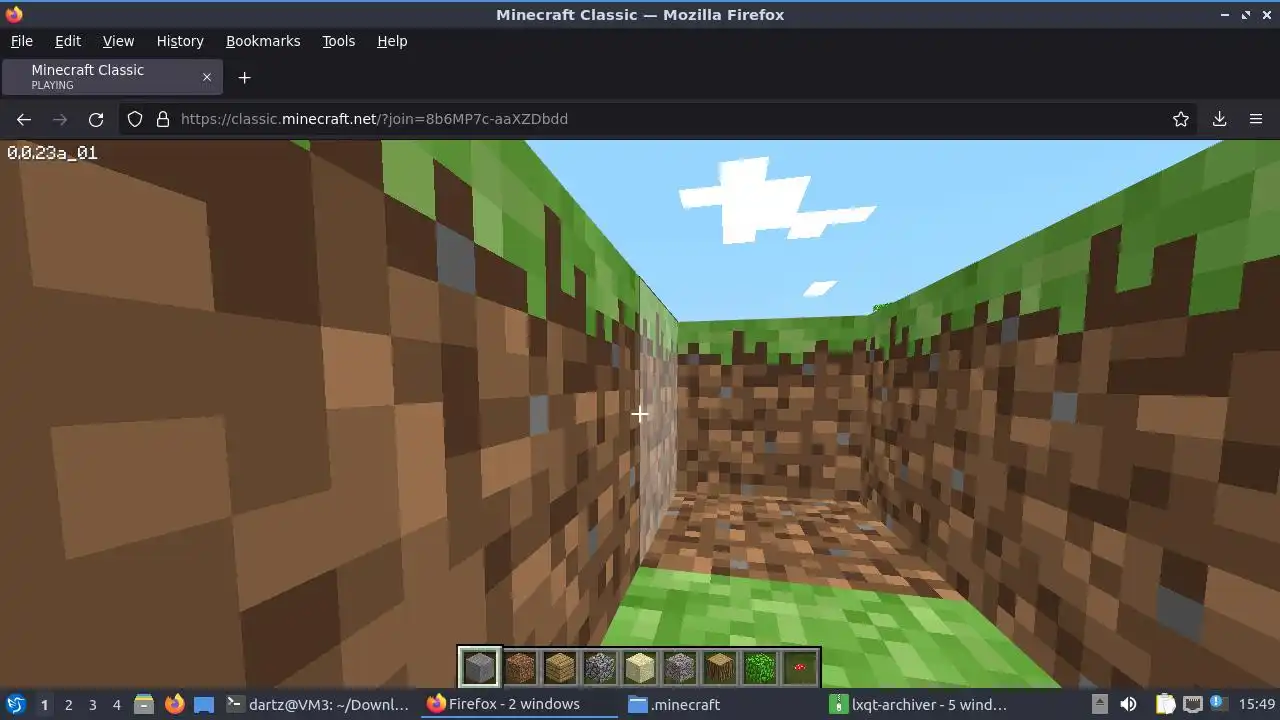The height and width of the screenshot is (720, 1280).
Task: Open the clipboard manager tray icon
Action: 1165,705
